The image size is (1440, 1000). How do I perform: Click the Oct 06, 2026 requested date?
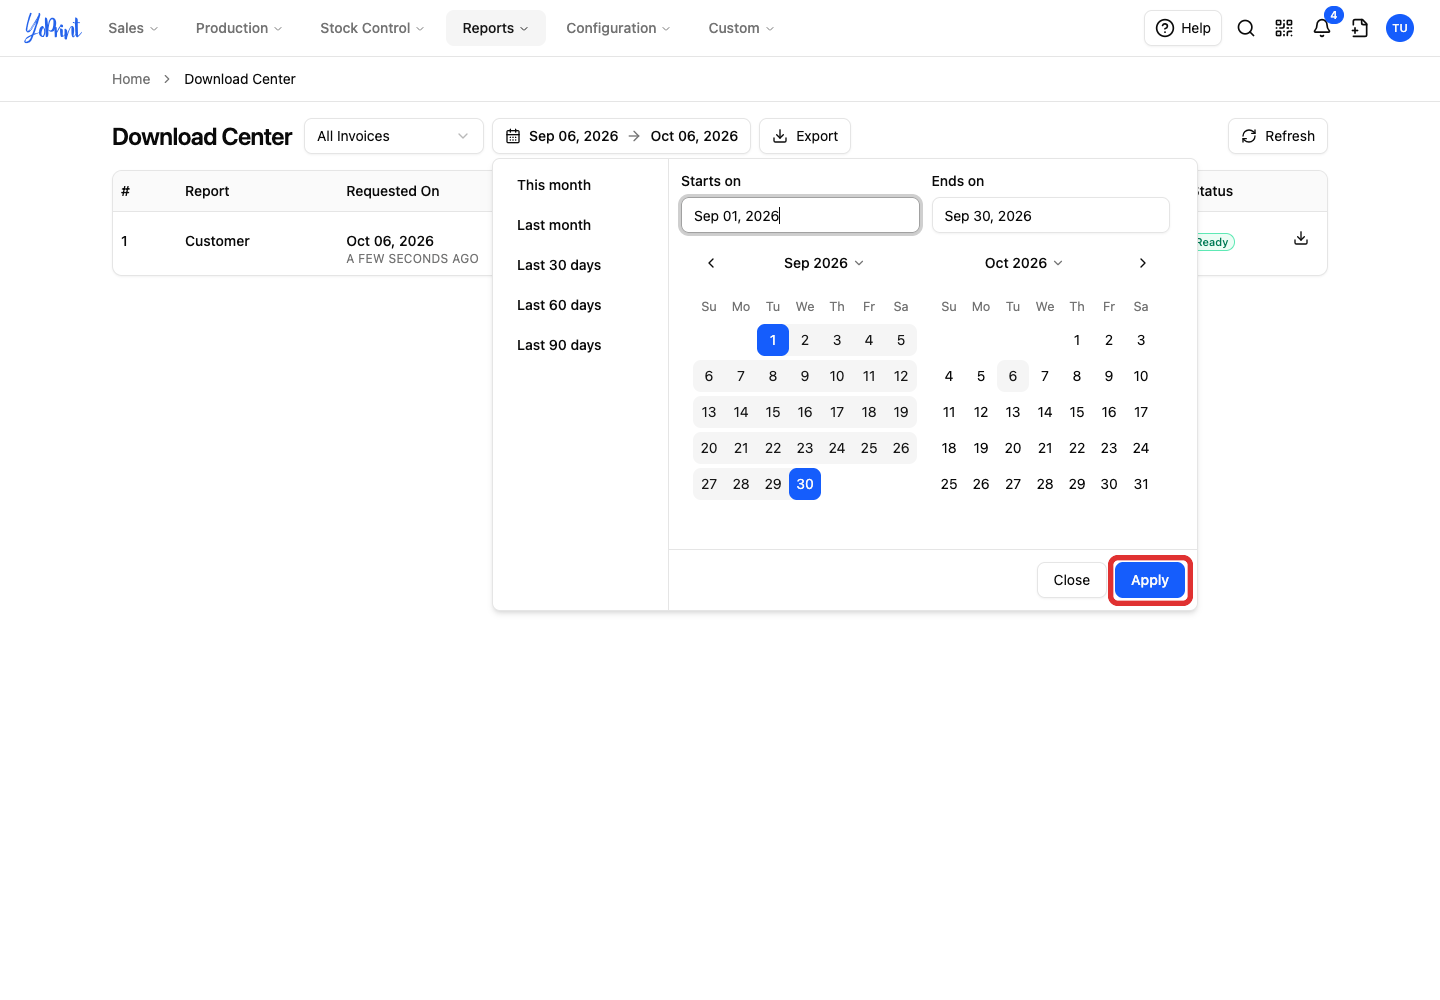(x=390, y=241)
